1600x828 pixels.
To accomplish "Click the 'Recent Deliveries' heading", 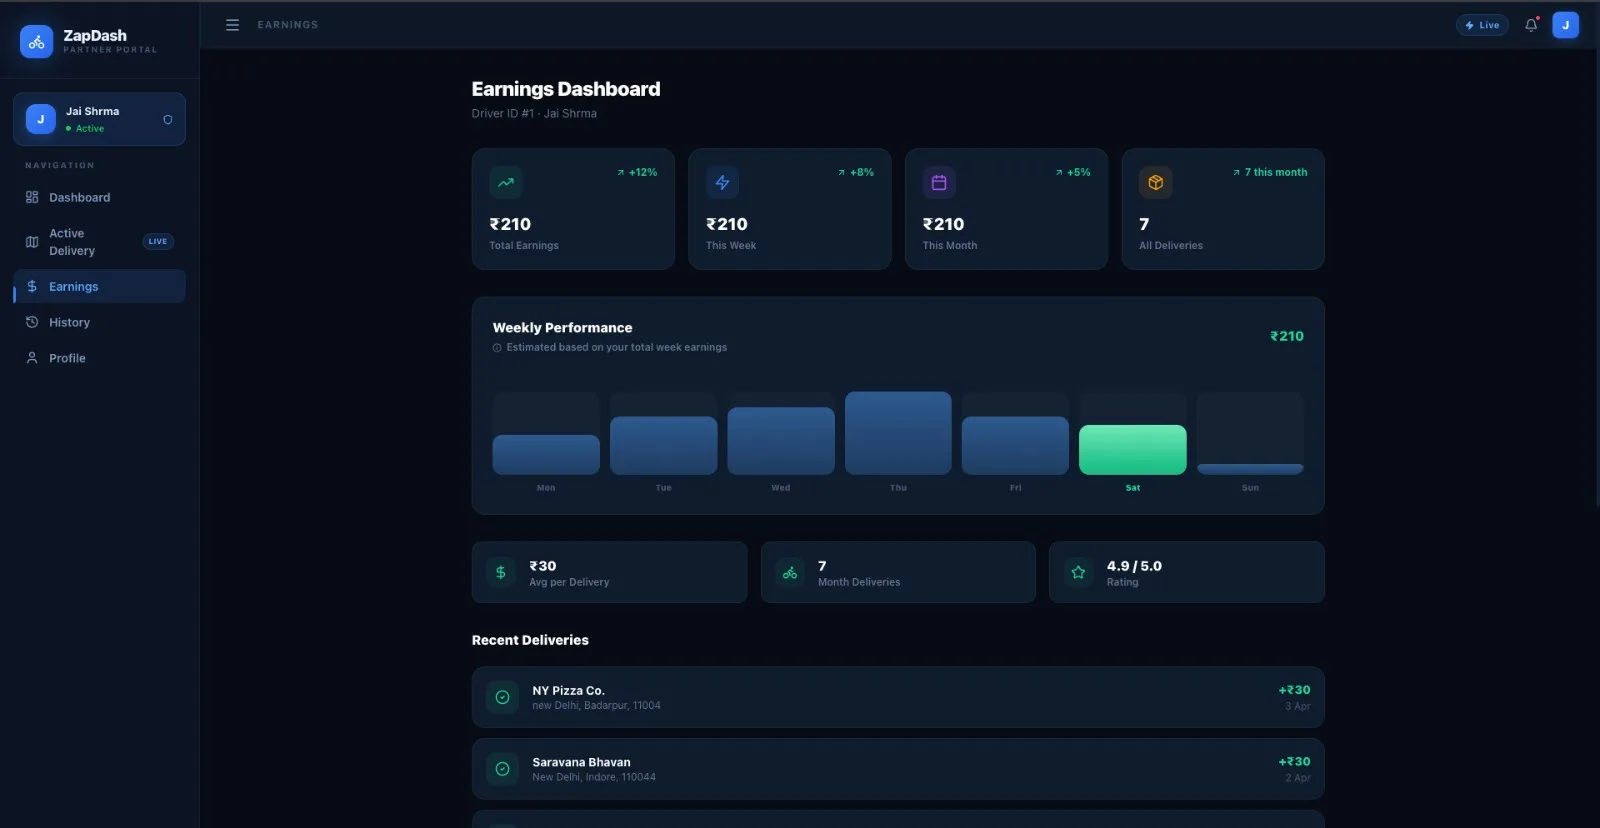I will [530, 640].
